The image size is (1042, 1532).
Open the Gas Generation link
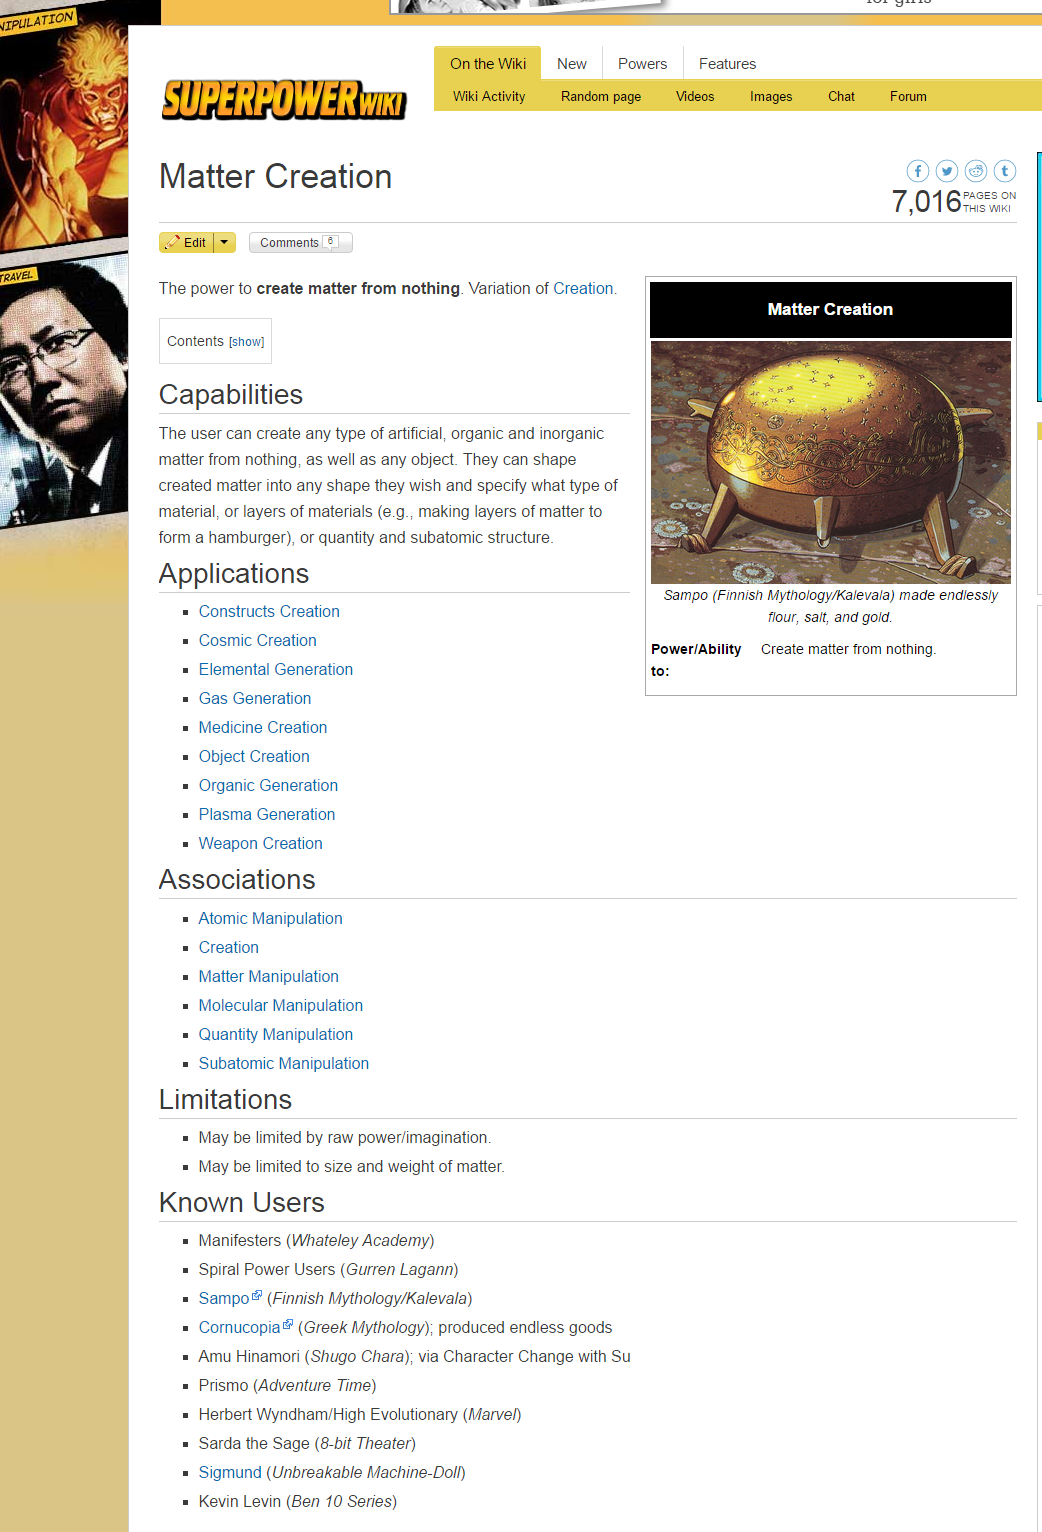[x=254, y=698]
